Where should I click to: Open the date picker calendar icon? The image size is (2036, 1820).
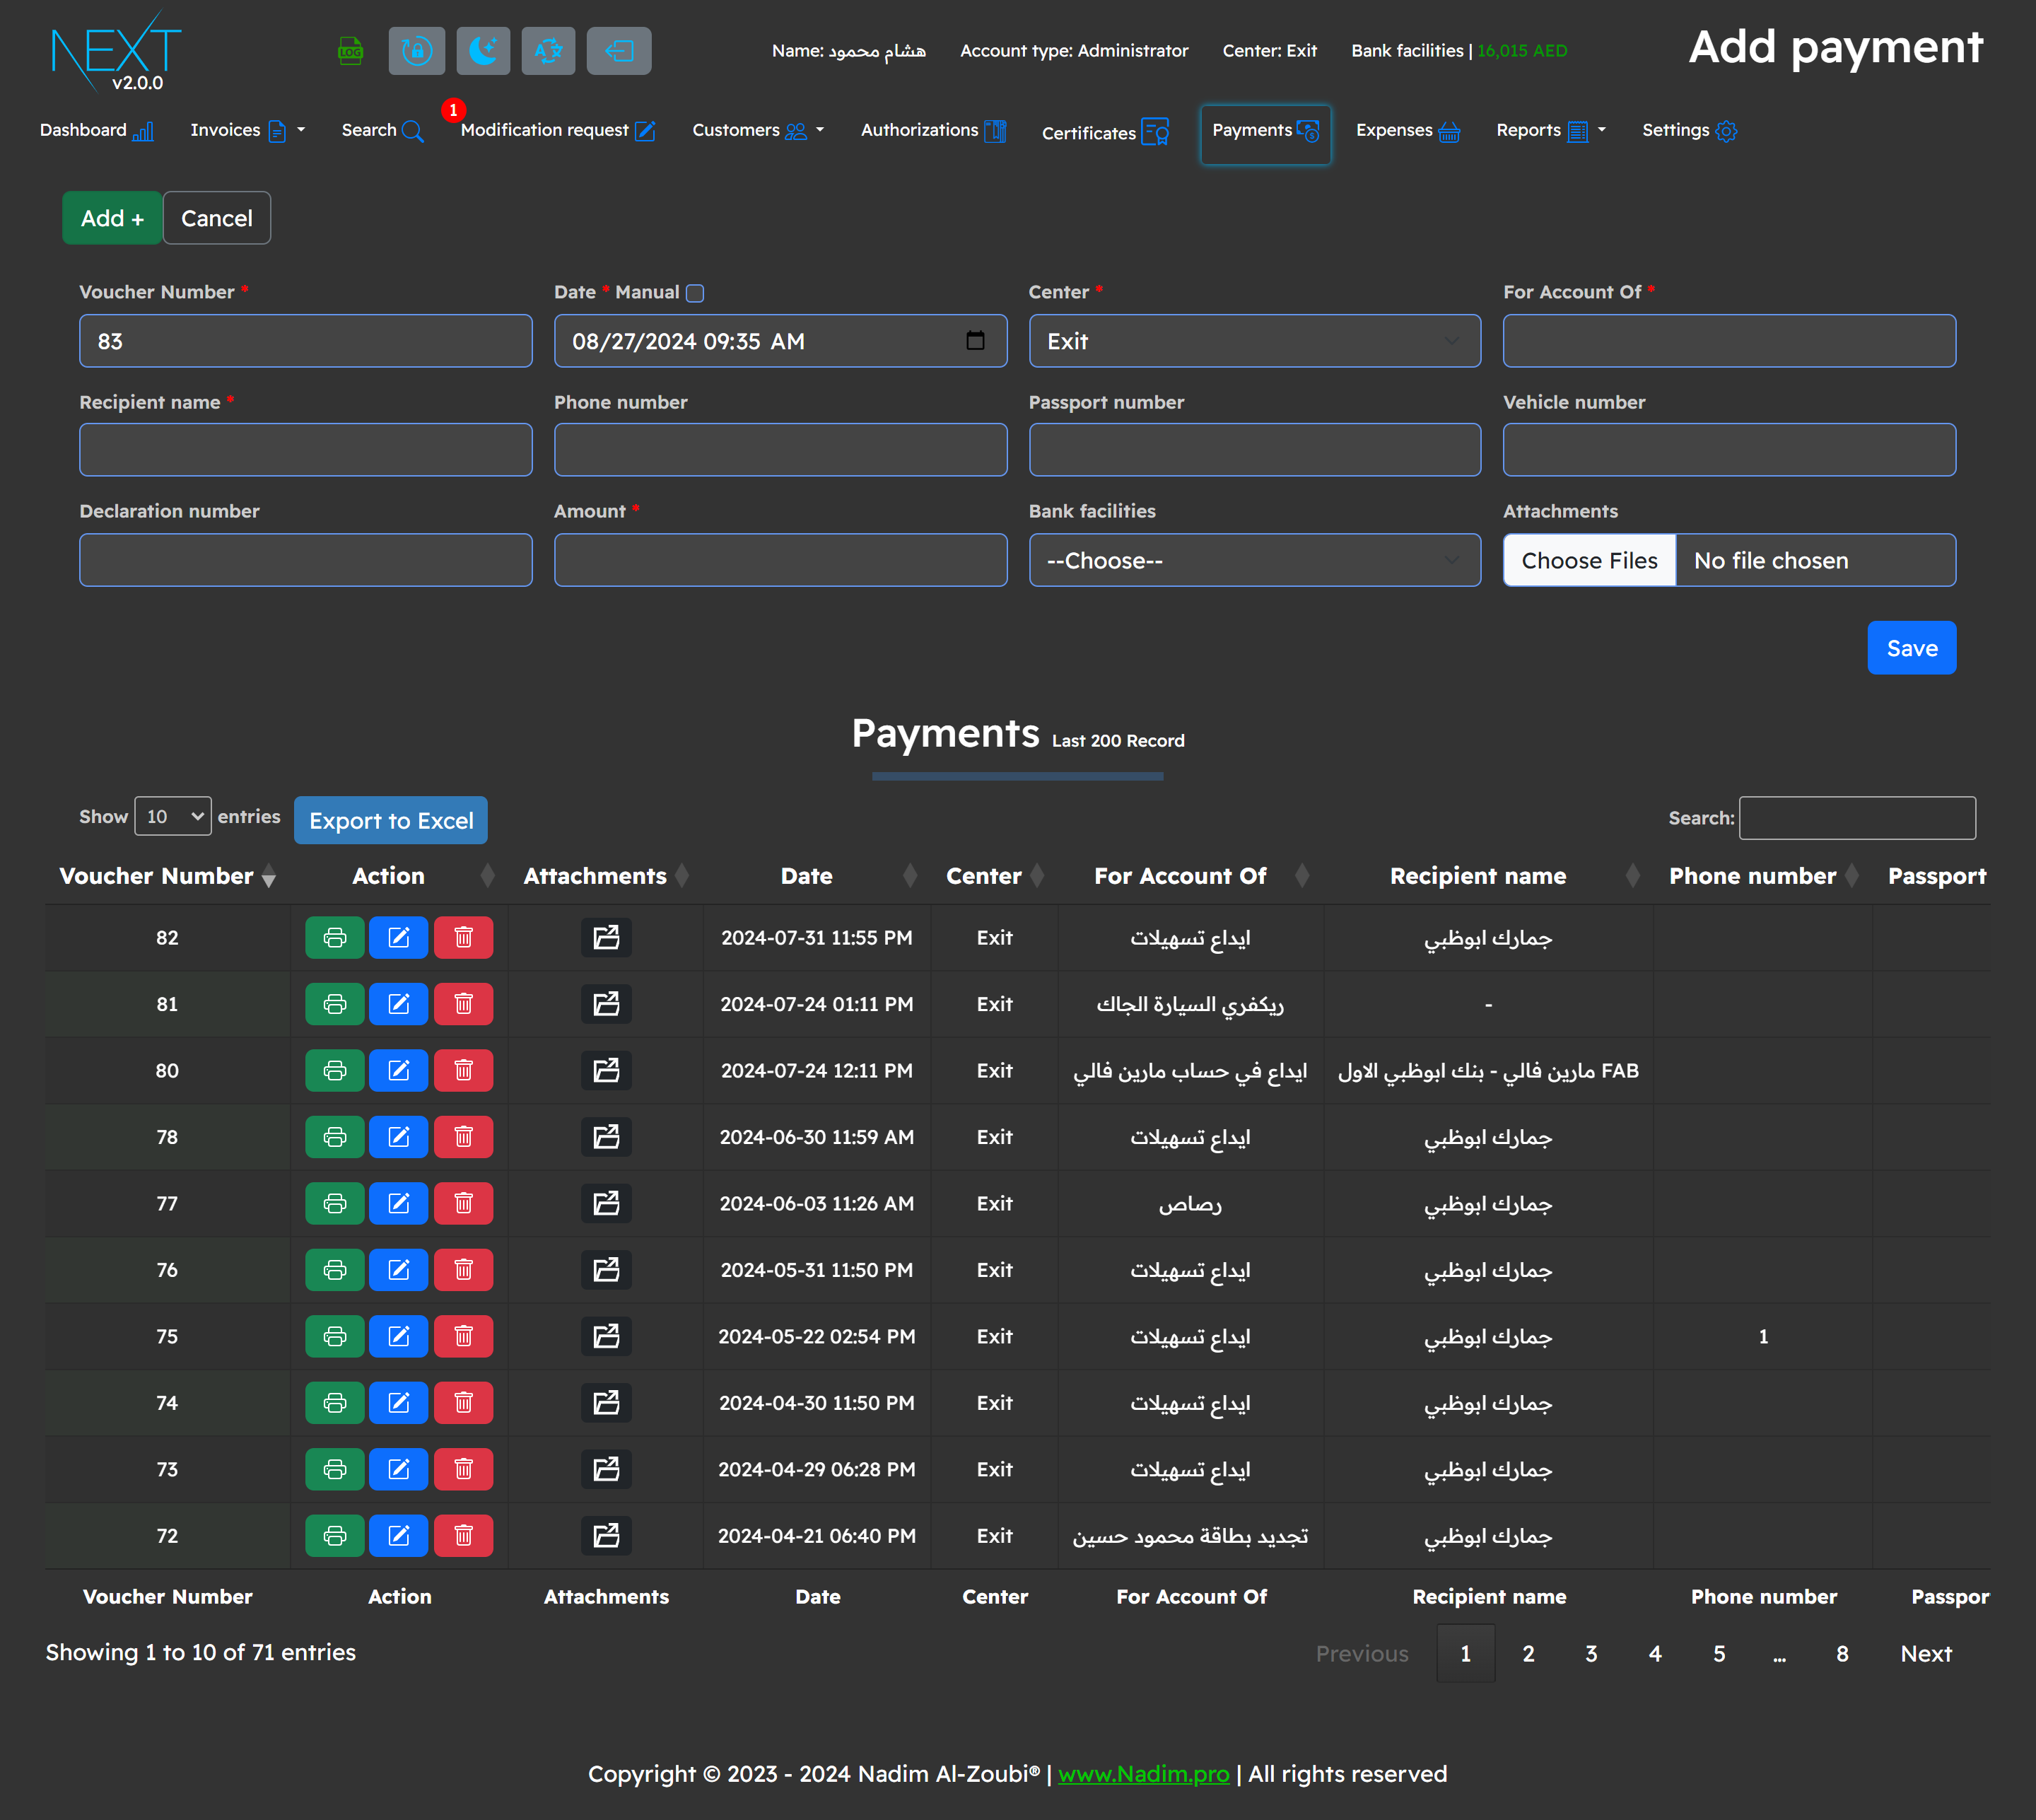(x=975, y=341)
